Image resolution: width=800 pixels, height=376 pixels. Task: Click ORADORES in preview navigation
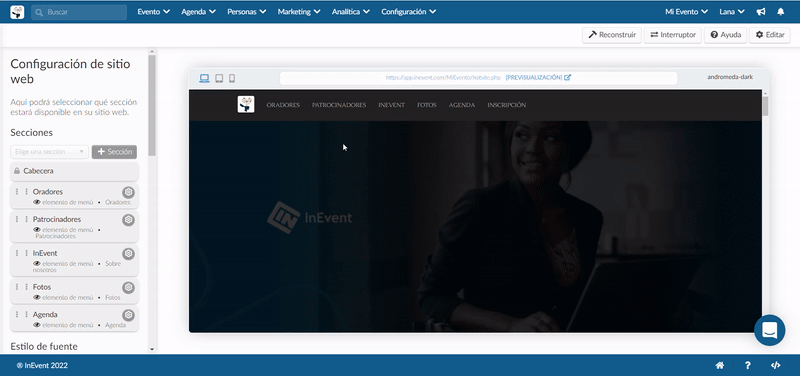[283, 105]
